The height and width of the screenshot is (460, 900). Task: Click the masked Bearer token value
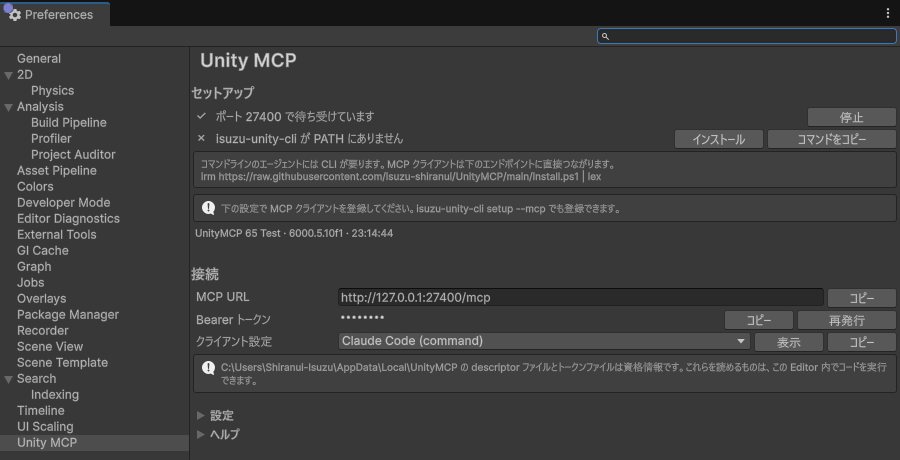tap(362, 318)
